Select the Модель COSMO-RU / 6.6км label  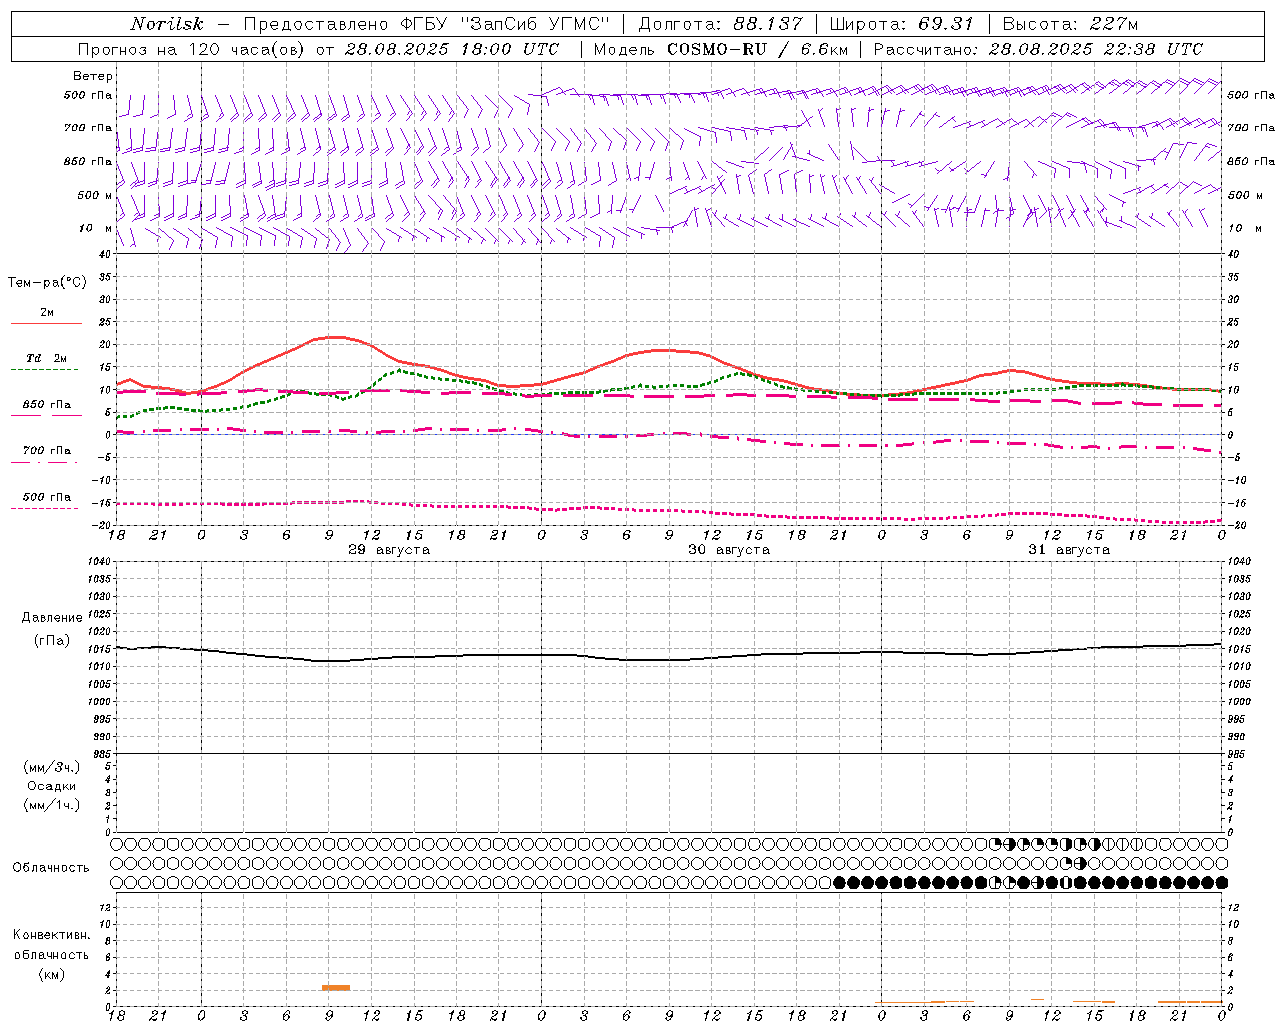point(721,49)
